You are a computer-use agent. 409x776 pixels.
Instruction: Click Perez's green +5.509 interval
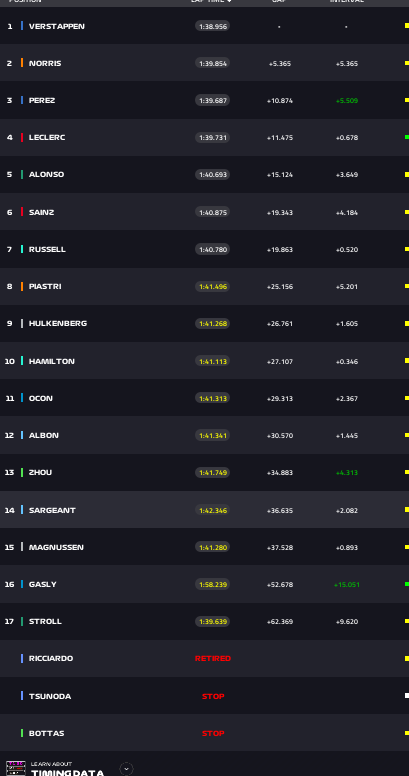point(347,100)
